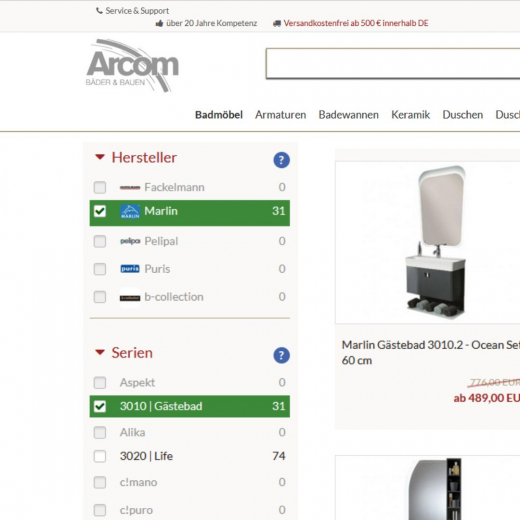Click the b-collection brand logo
The height and width of the screenshot is (520, 520).
coord(130,298)
